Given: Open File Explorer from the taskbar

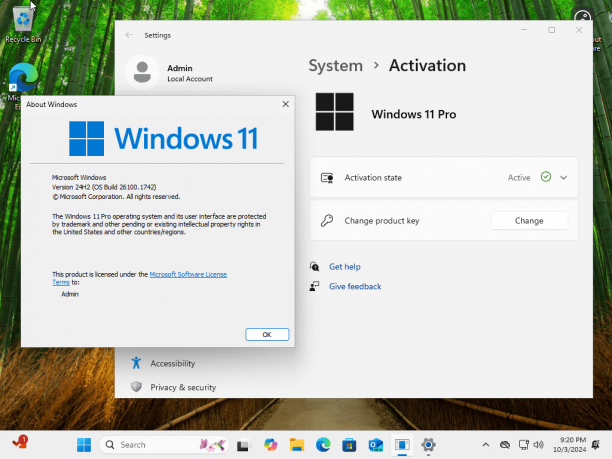Looking at the screenshot, I should [x=297, y=445].
